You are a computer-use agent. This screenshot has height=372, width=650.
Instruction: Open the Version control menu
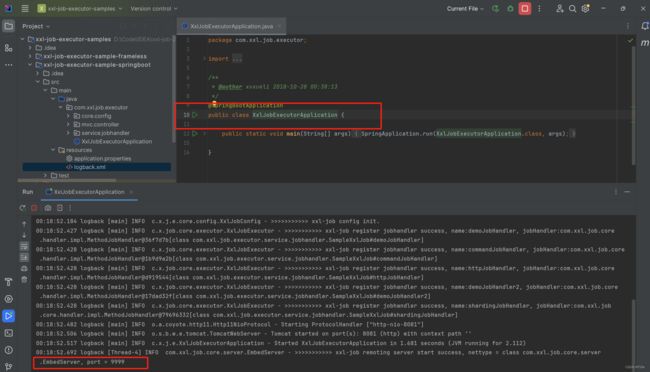(154, 9)
